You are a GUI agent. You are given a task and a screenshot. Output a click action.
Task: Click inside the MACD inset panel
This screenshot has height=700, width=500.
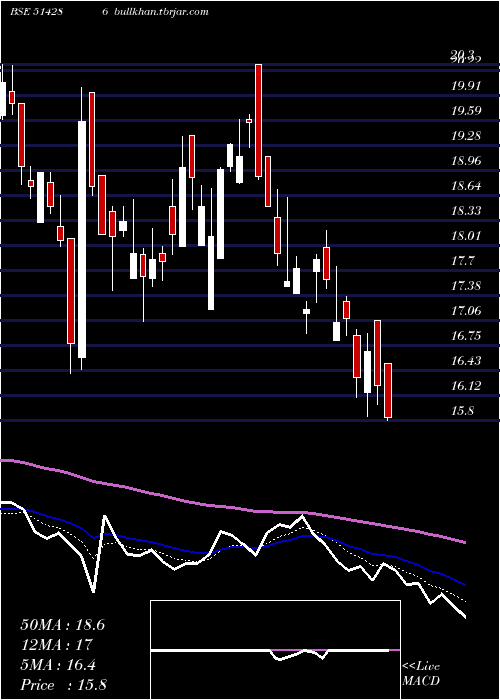[x=275, y=650]
